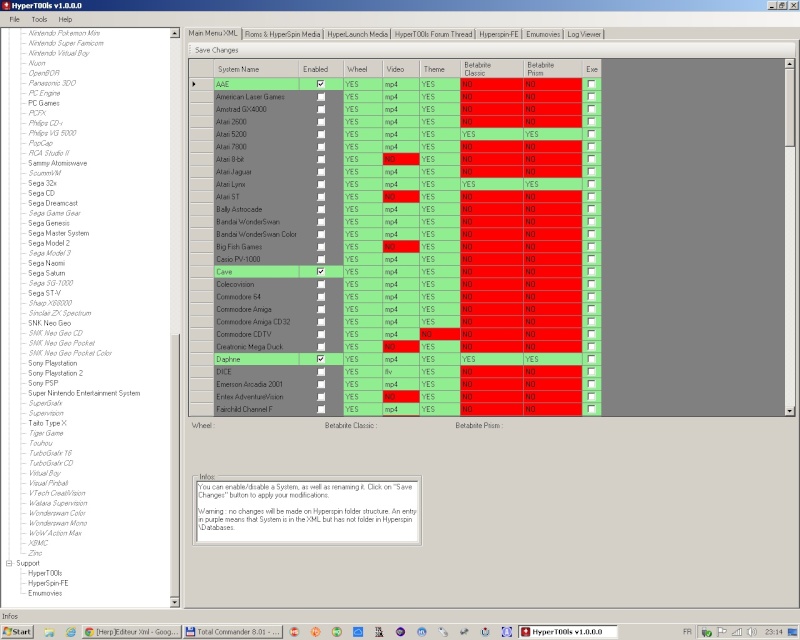This screenshot has width=800, height=640.
Task: Click the black and white TM taskbar icon
Action: [379, 632]
